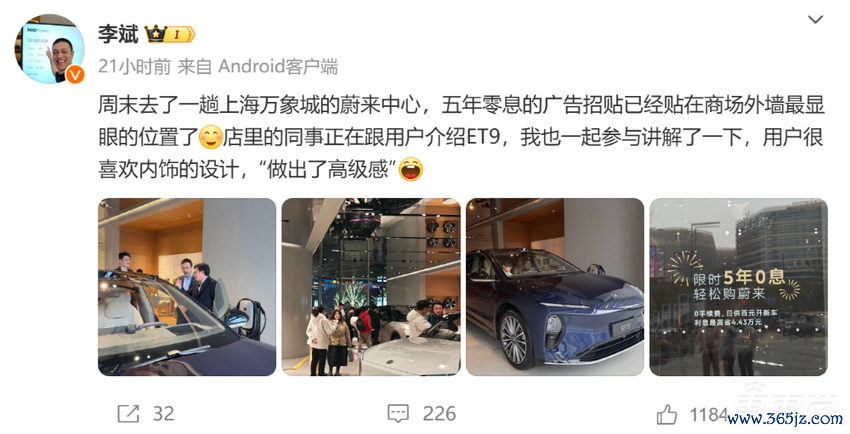Click the orange verified V badge

(x=75, y=74)
